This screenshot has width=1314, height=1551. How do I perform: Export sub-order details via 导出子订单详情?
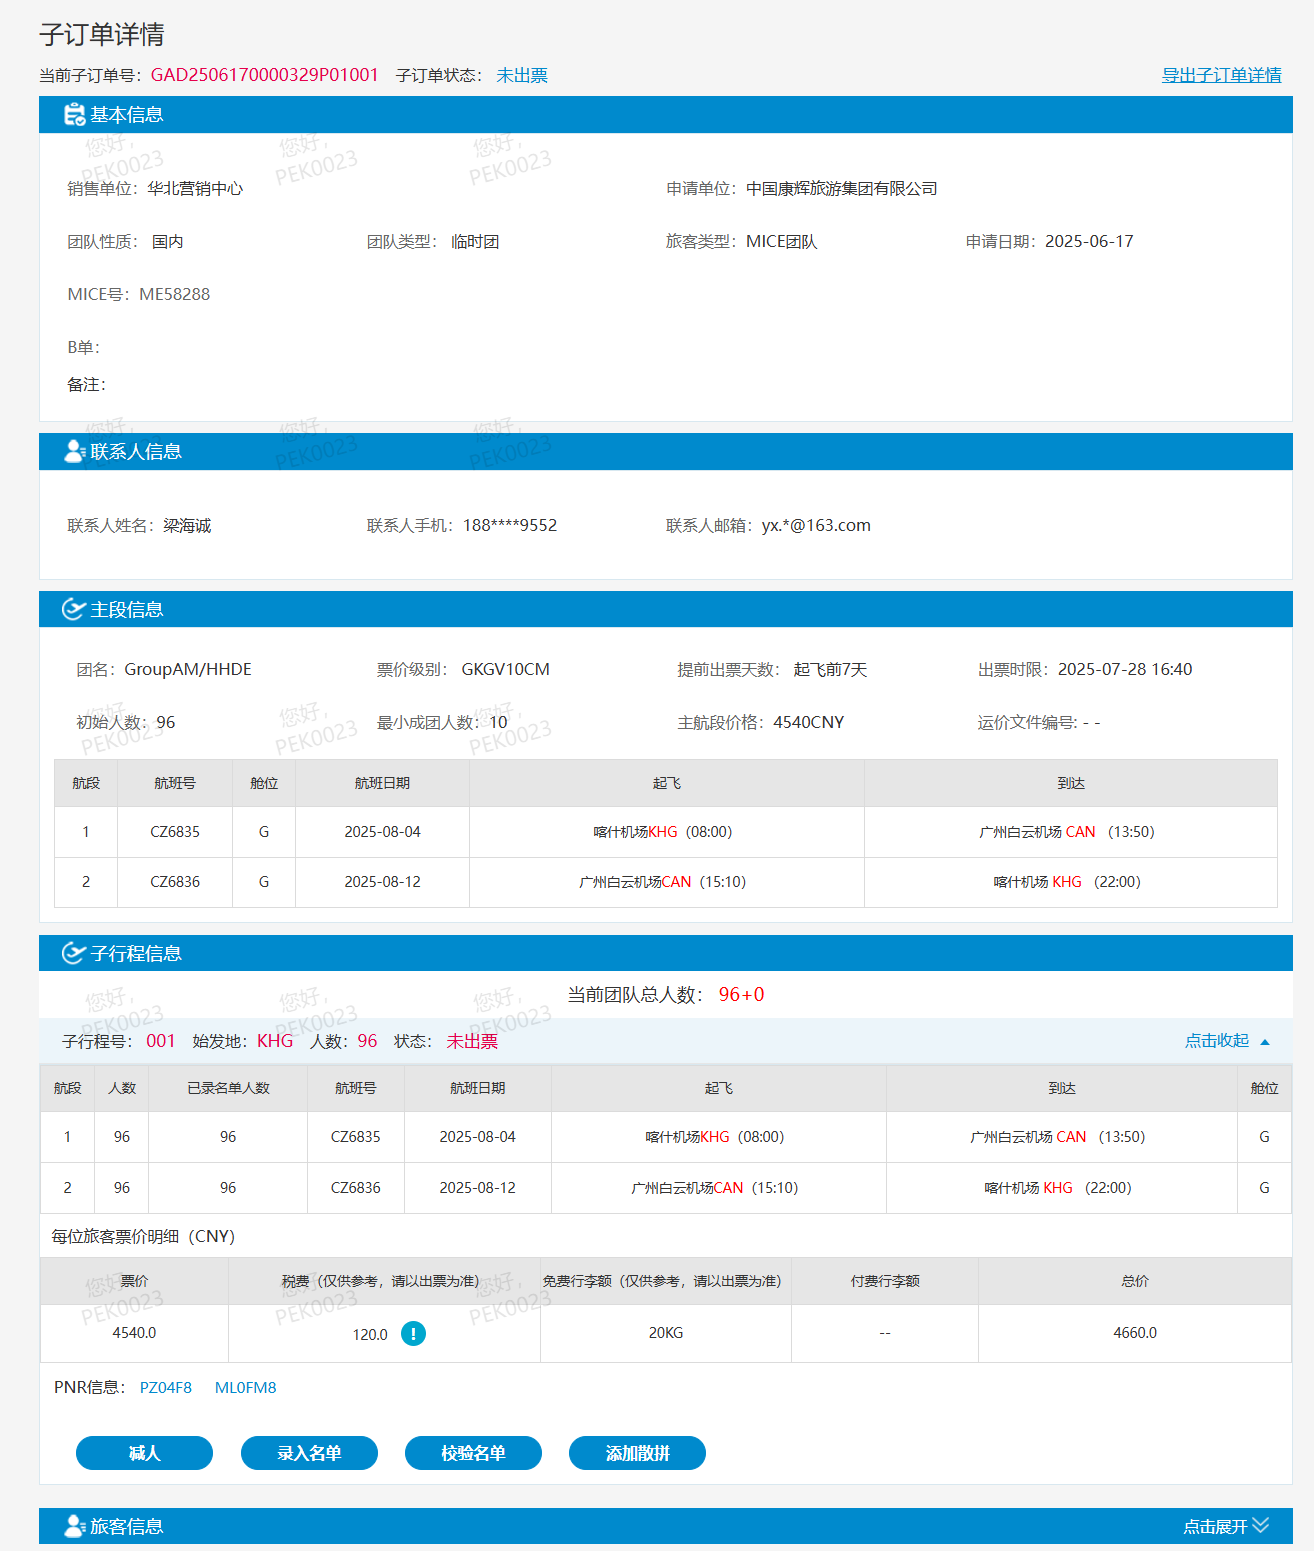[x=1221, y=75]
